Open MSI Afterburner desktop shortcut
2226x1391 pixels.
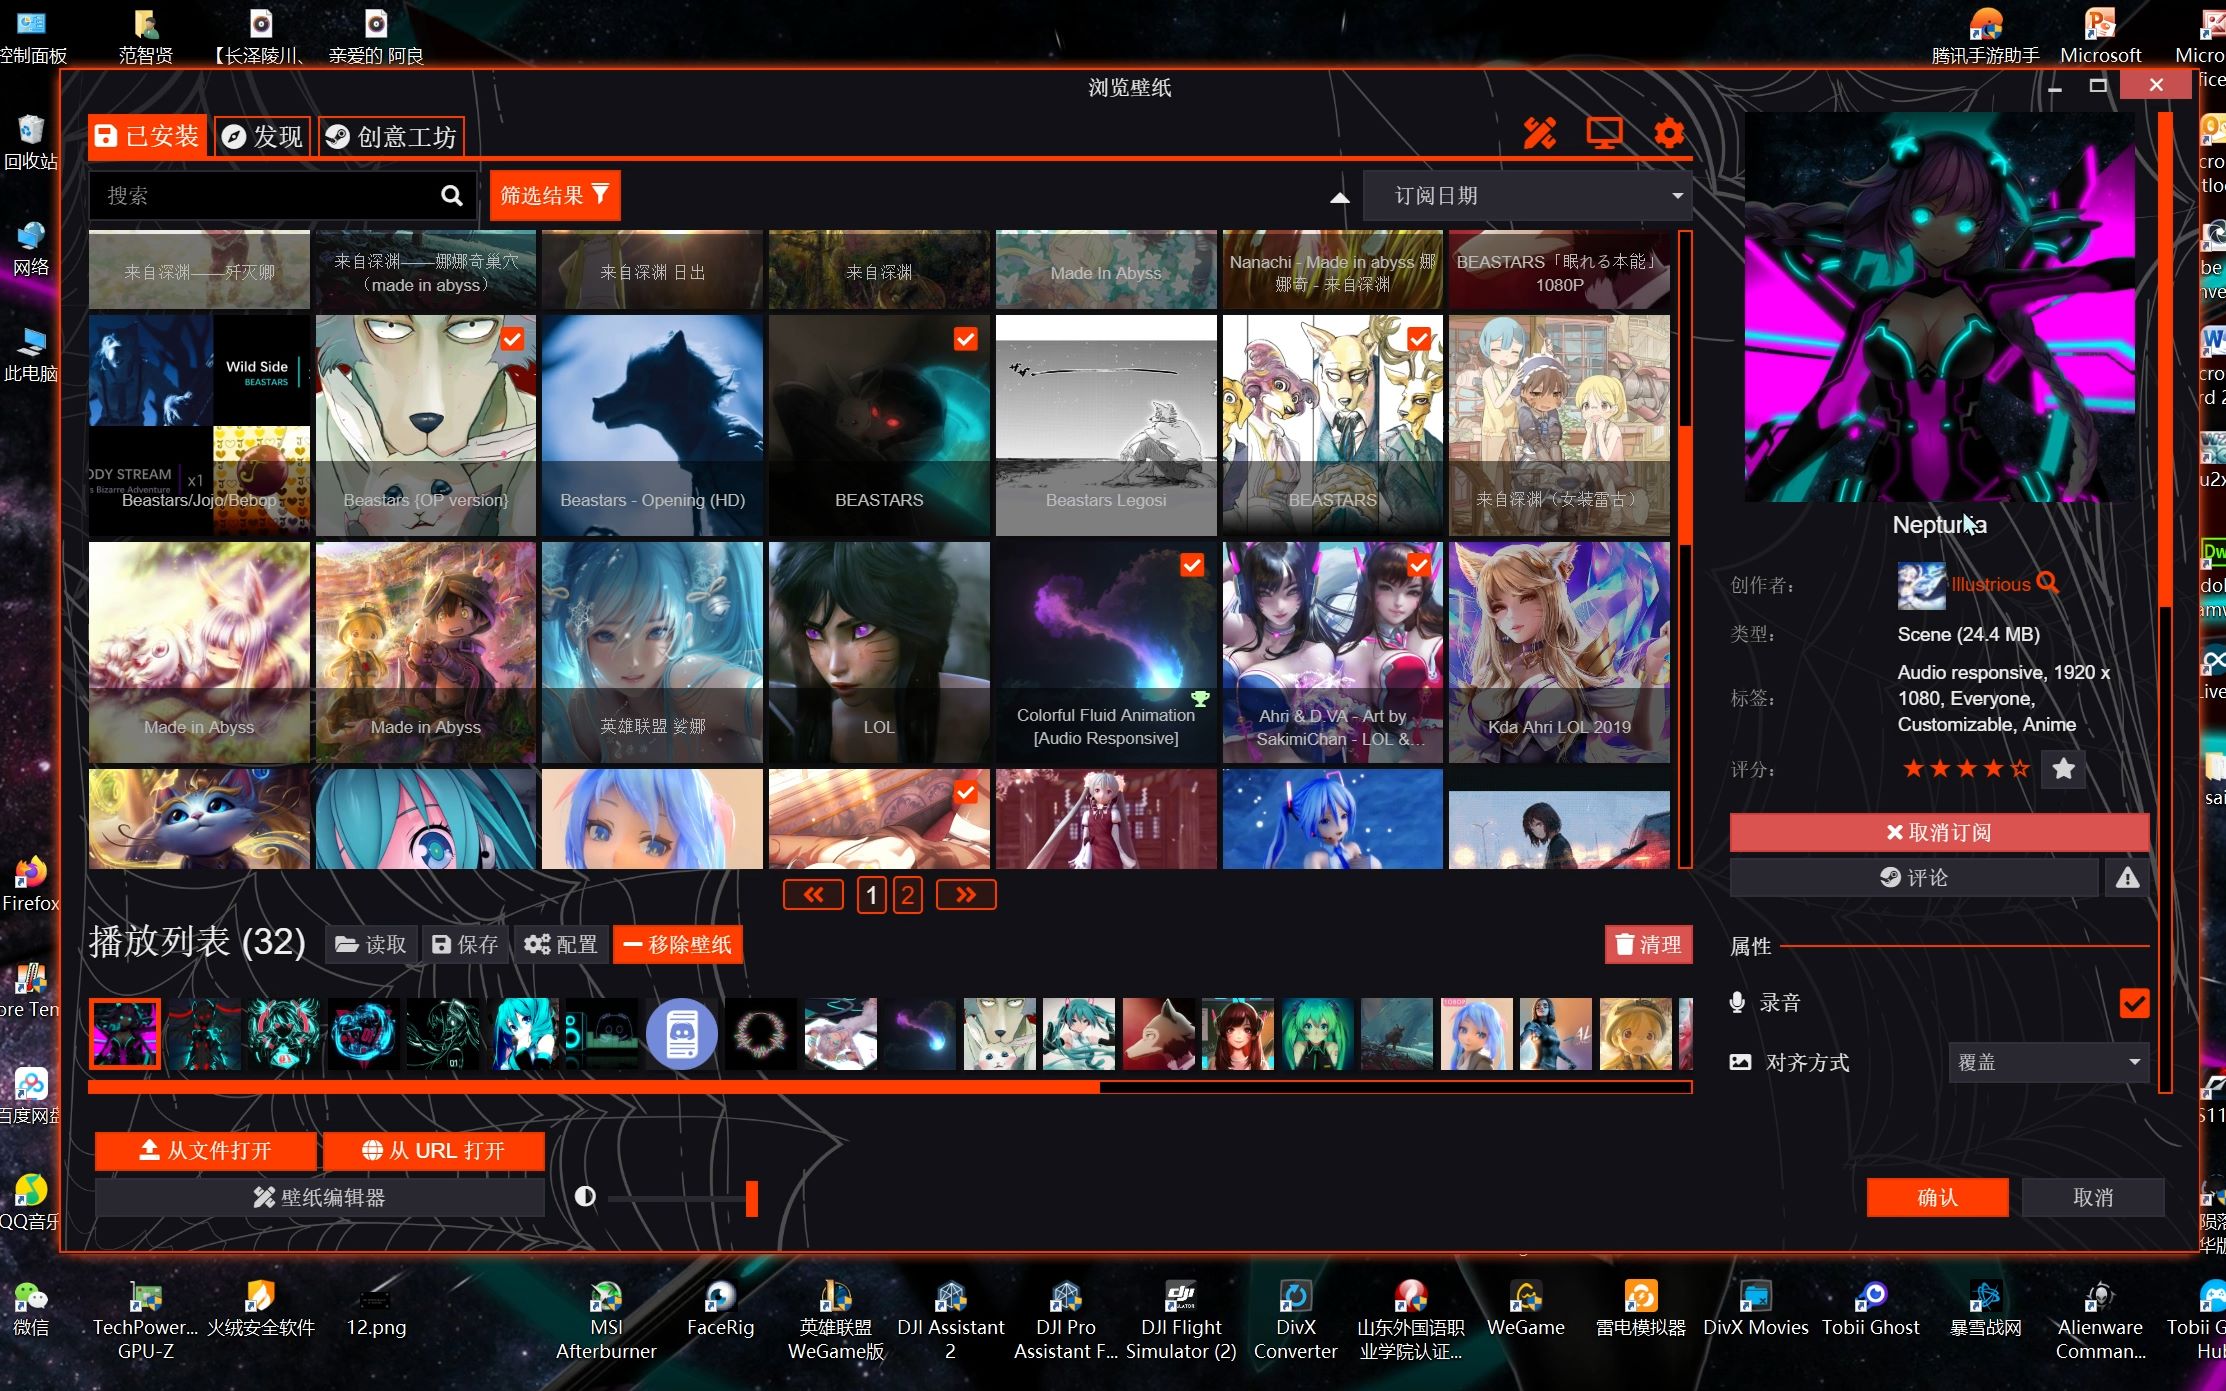click(606, 1320)
